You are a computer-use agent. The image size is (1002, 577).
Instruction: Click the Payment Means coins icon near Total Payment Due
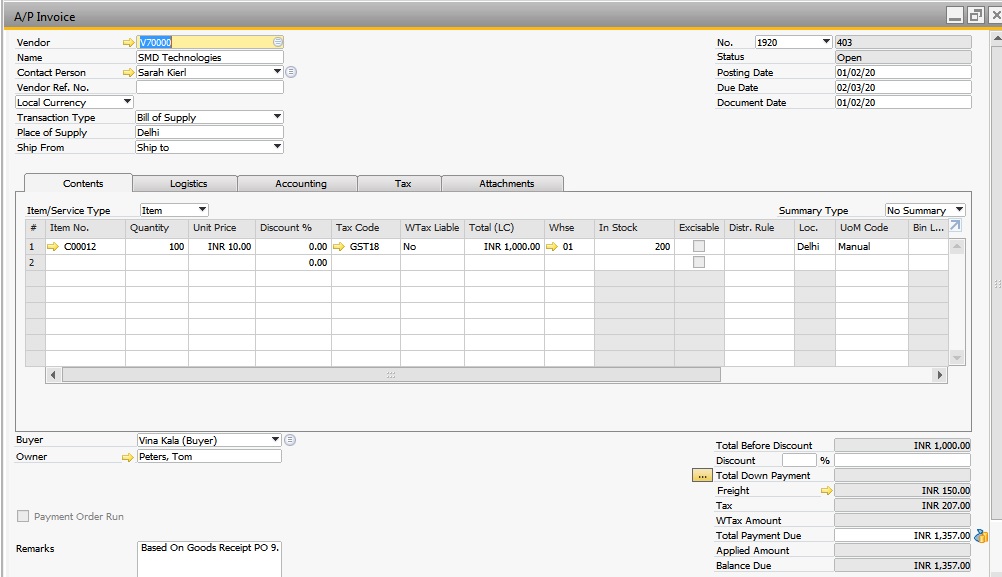(x=979, y=536)
